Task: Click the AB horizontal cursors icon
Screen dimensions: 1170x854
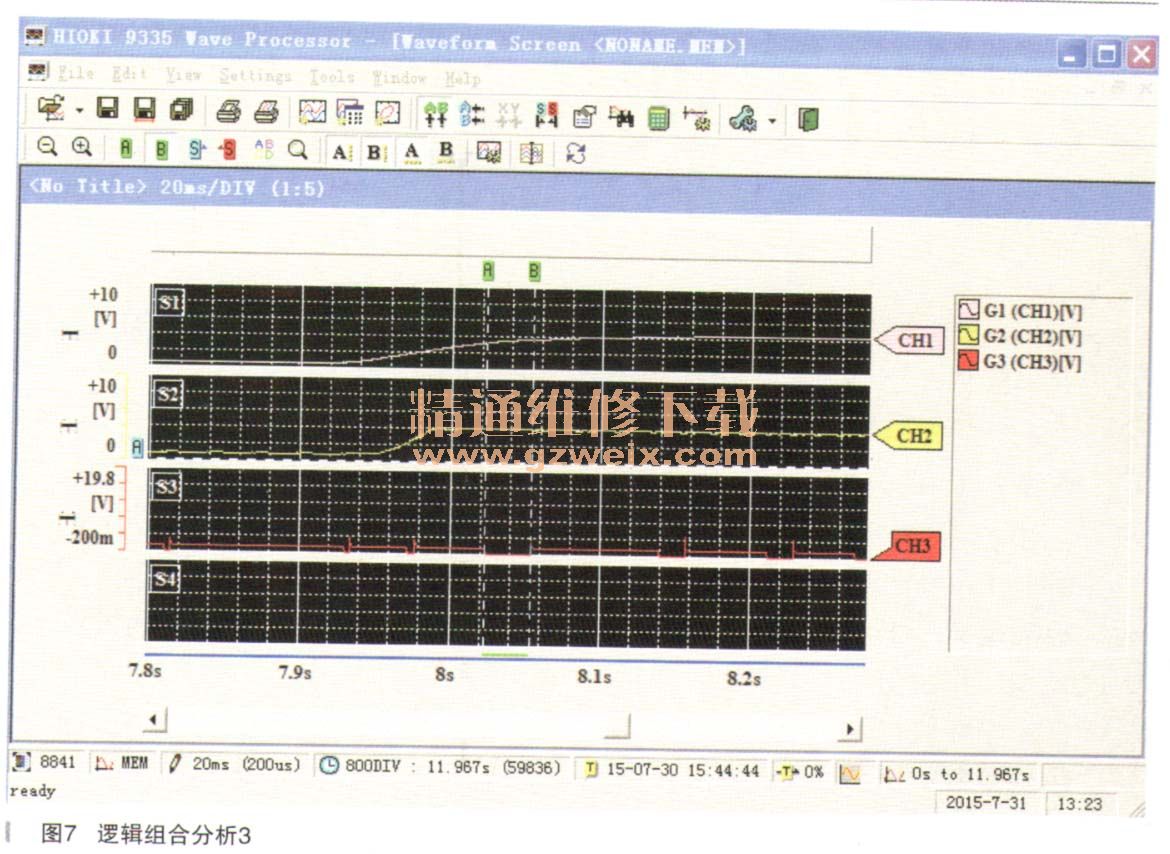Action: point(472,115)
